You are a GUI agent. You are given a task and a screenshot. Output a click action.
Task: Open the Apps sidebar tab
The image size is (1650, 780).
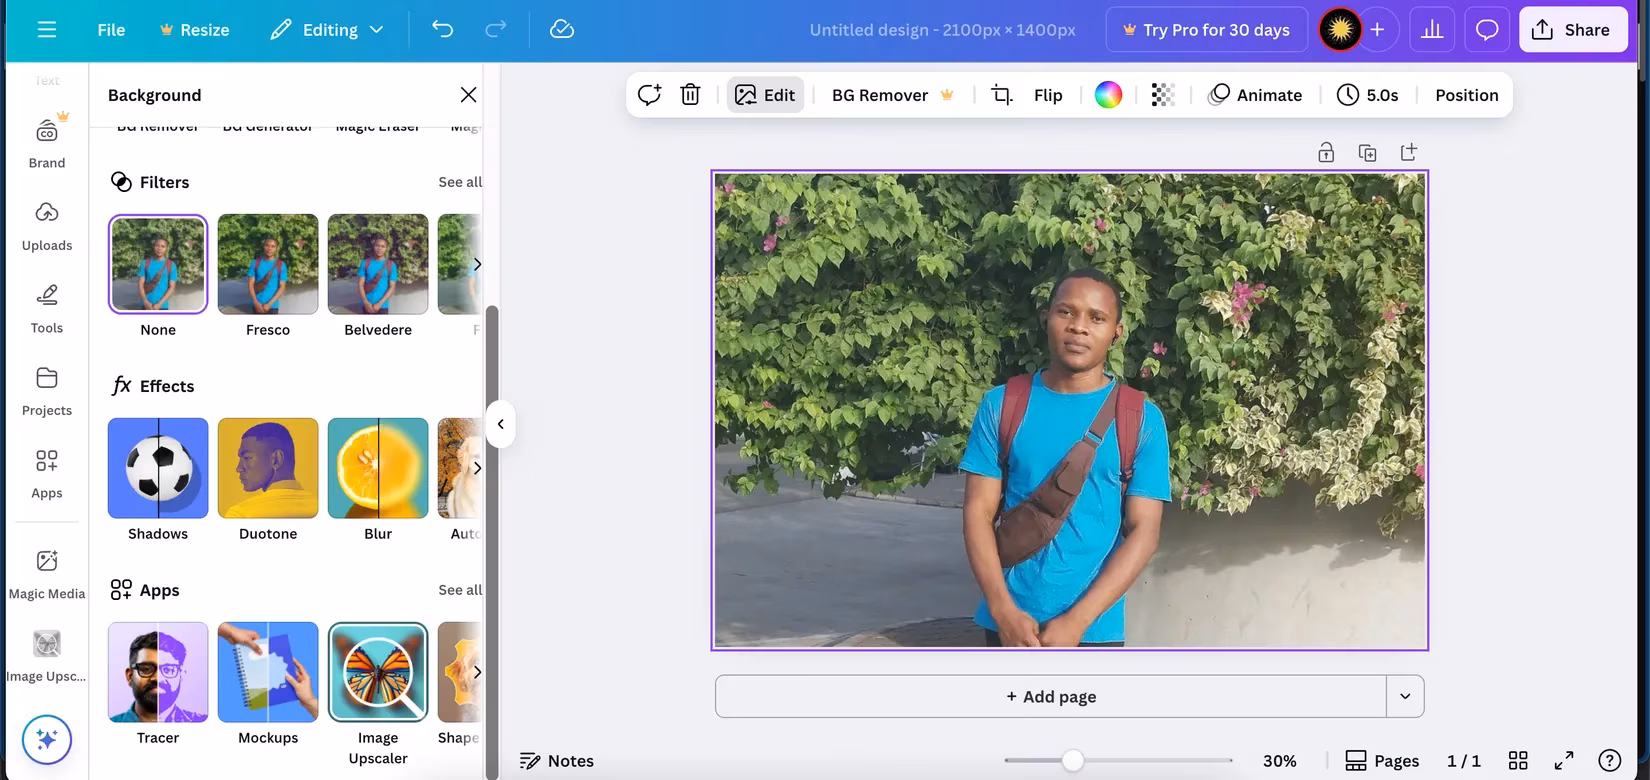[x=47, y=475]
